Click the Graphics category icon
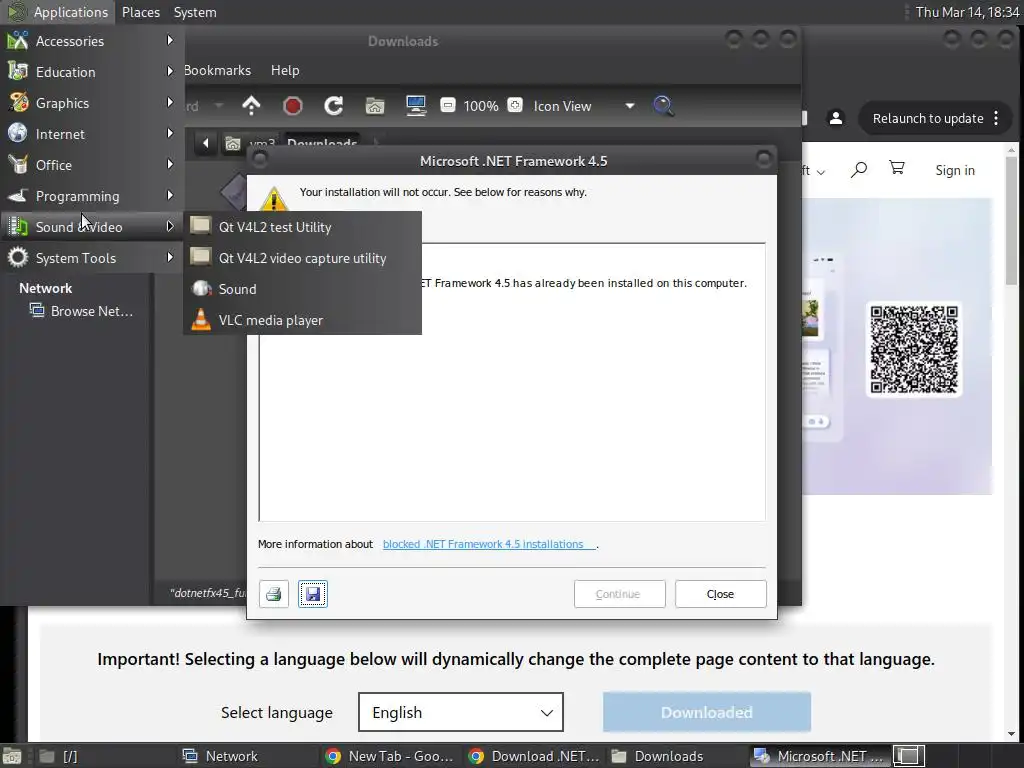This screenshot has height=768, width=1024. tap(18, 103)
